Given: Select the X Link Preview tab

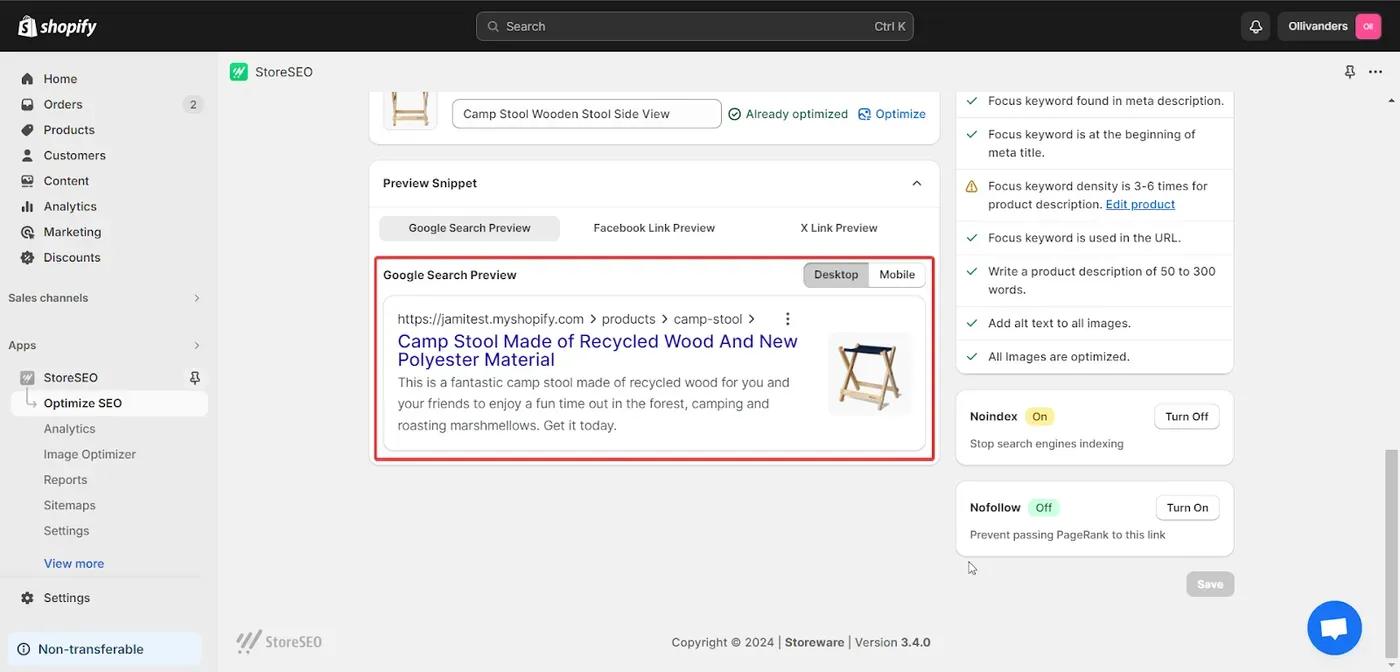Looking at the screenshot, I should (x=839, y=228).
